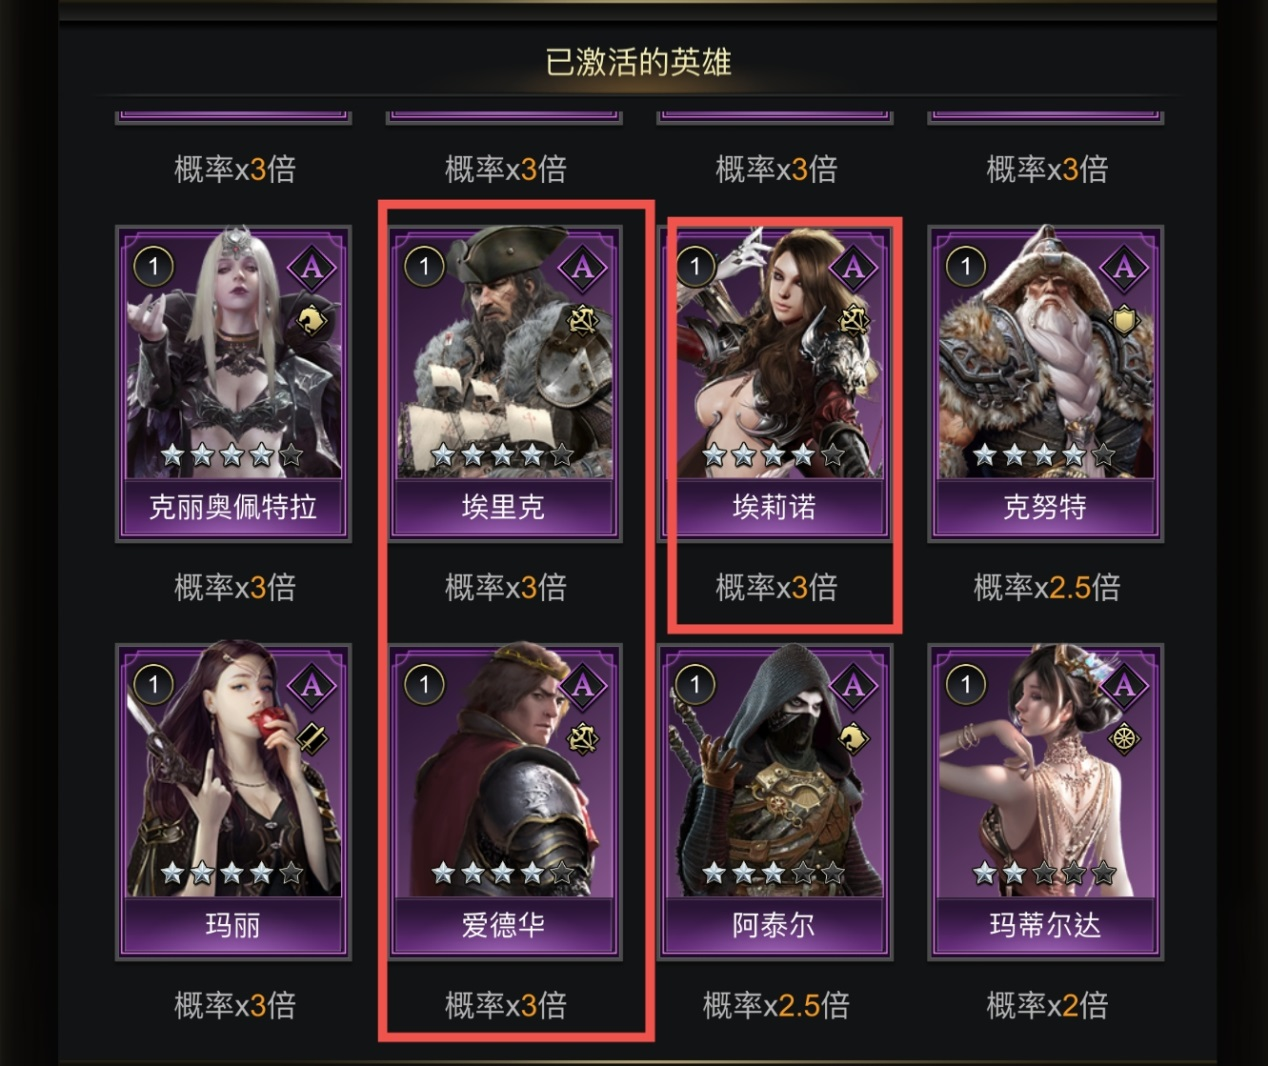Click the 玛丽 name label
The image size is (1268, 1066).
[233, 925]
